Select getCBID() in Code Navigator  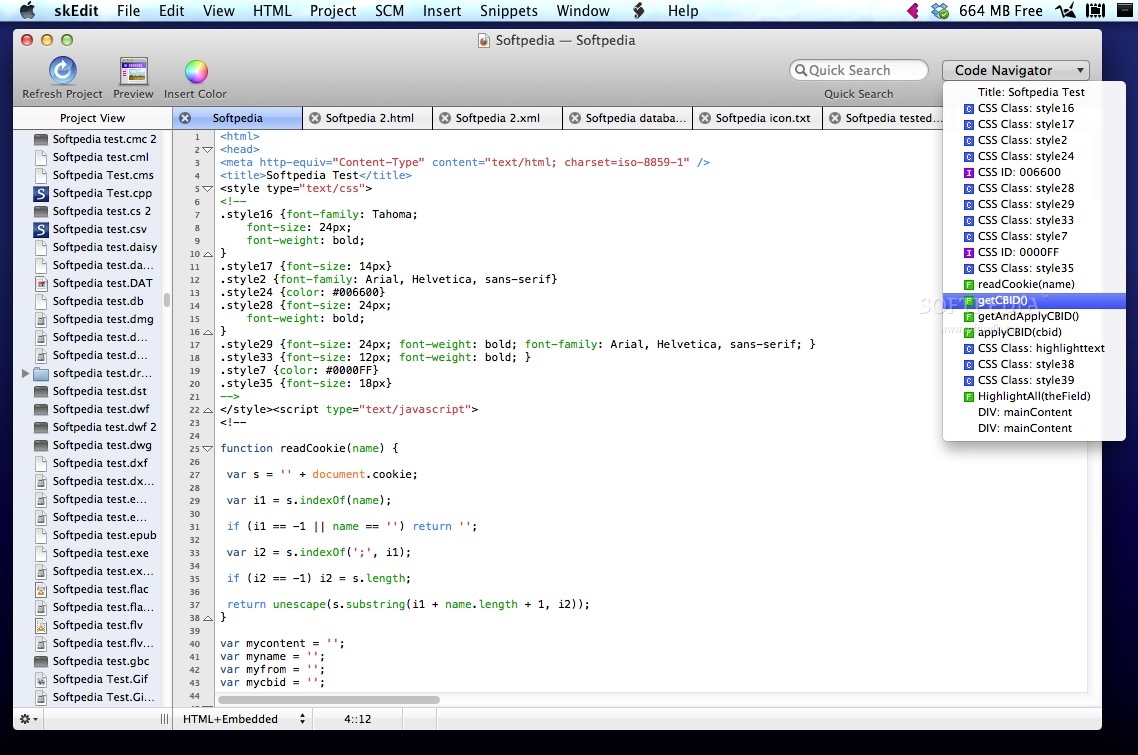coord(1033,300)
